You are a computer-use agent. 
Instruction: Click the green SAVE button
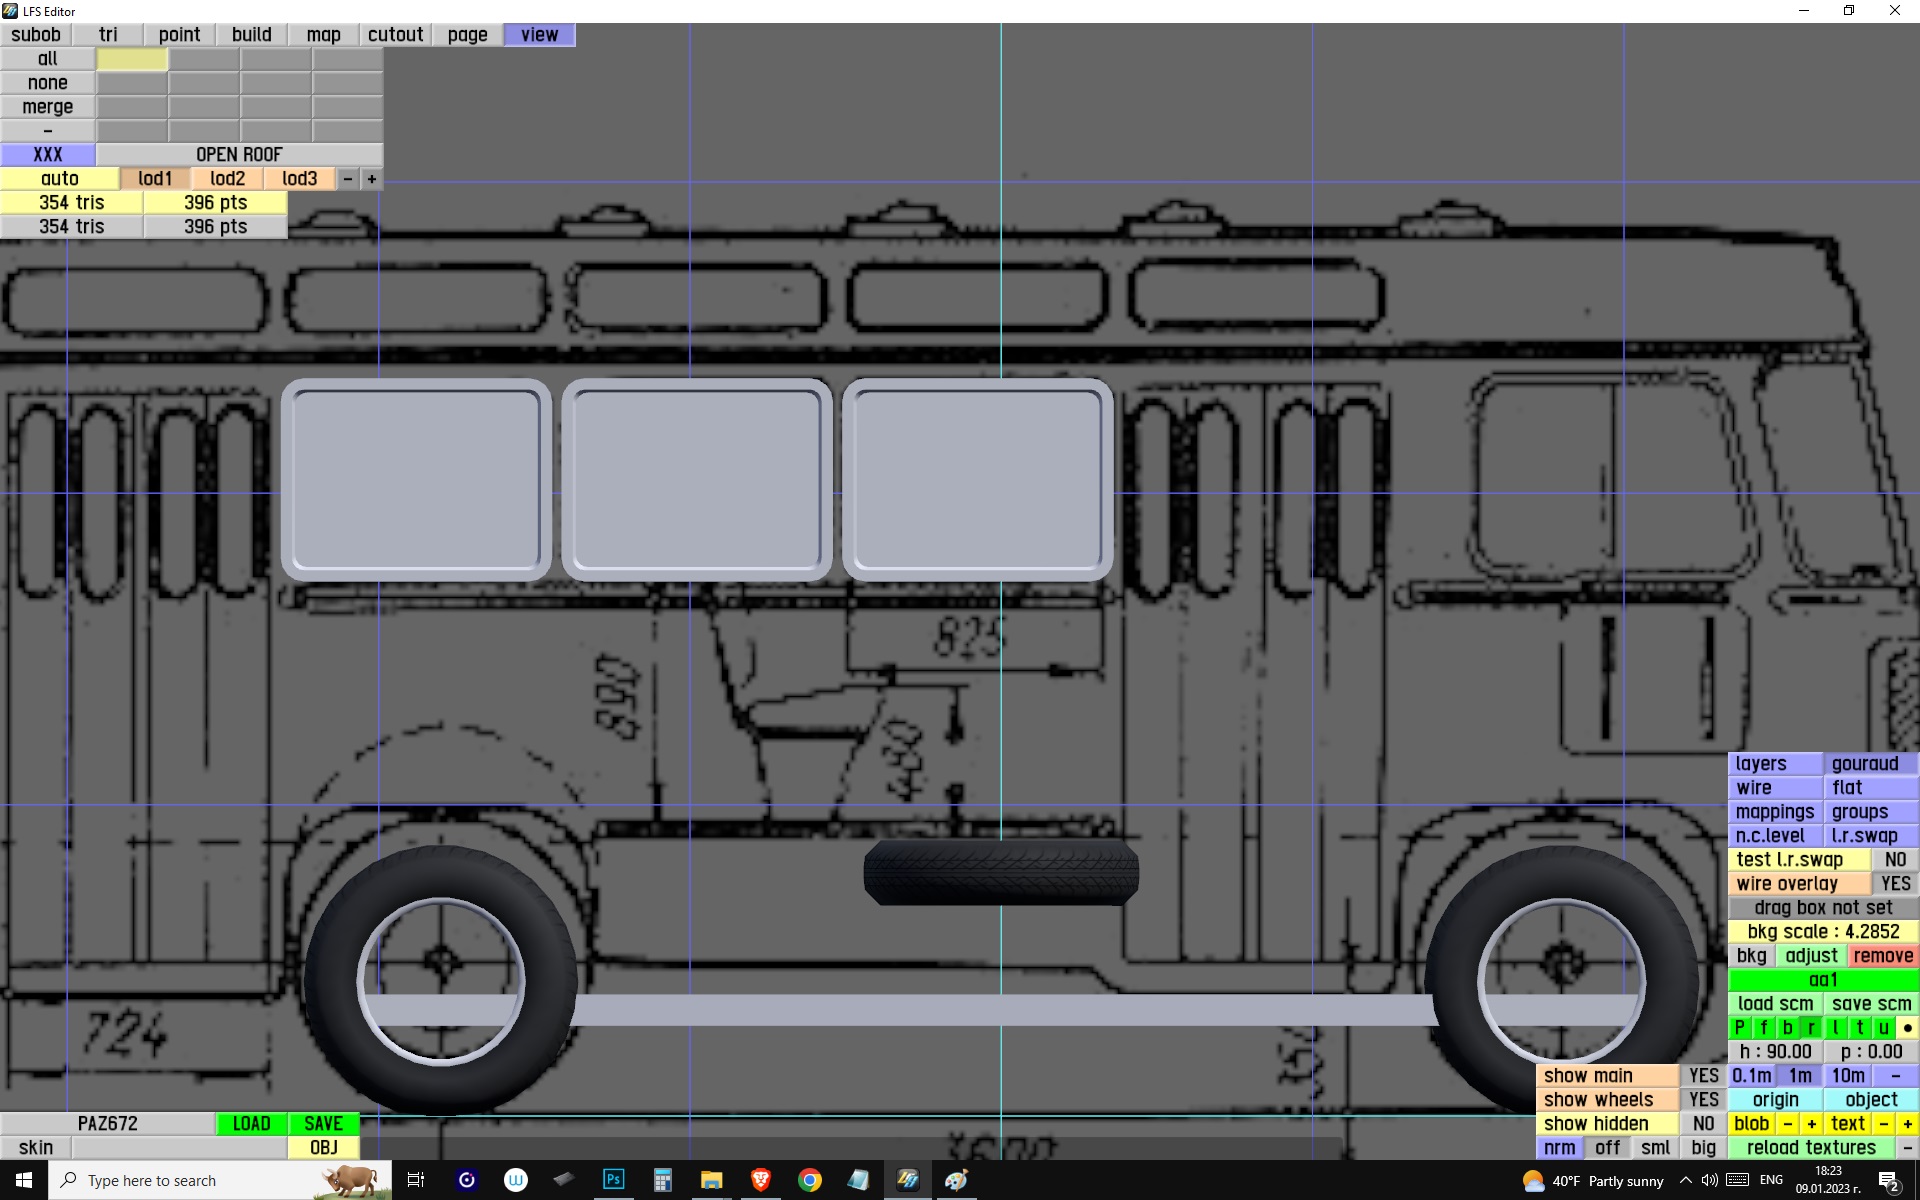click(323, 1123)
